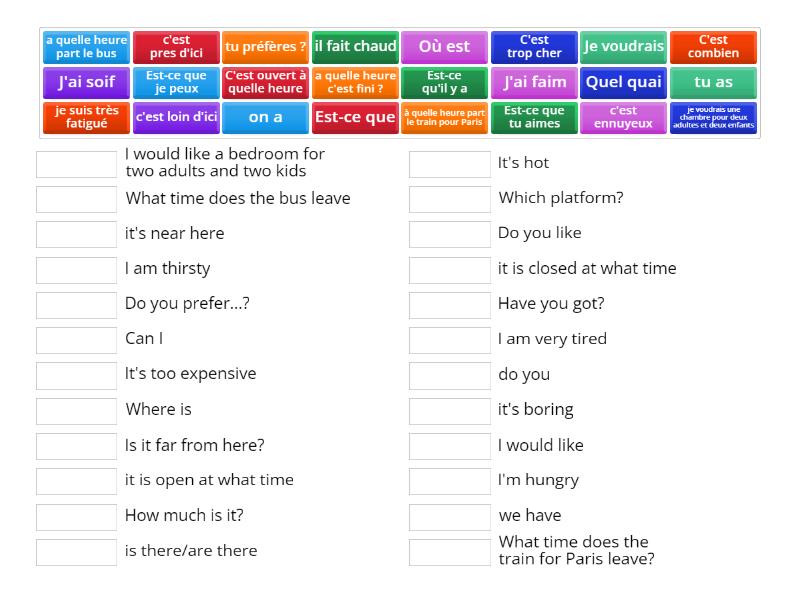Click the 'je suis très fatigué' red tile
Screen dimensions: 800x600
(x=86, y=117)
